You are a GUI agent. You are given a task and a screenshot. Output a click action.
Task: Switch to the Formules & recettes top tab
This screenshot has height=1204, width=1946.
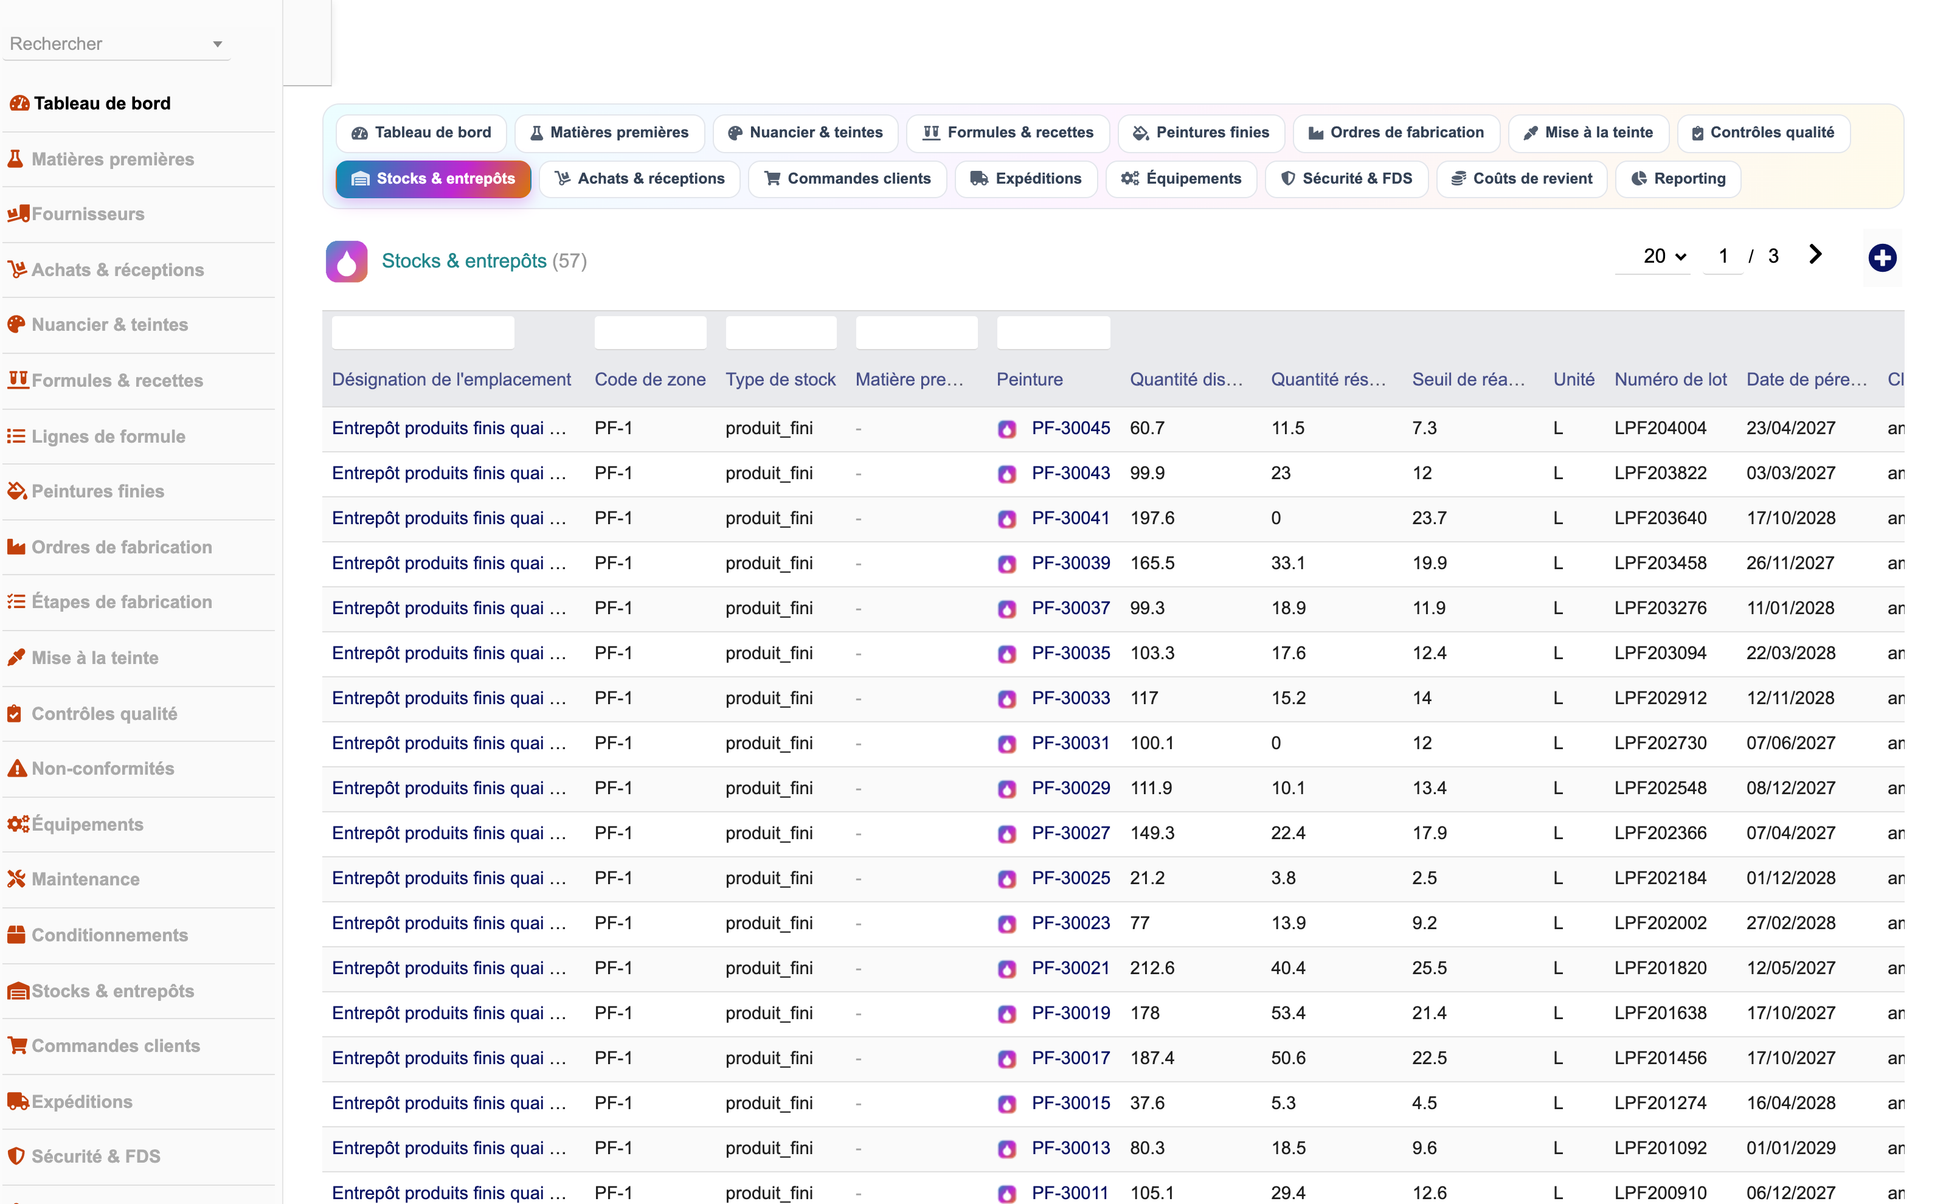(1008, 132)
